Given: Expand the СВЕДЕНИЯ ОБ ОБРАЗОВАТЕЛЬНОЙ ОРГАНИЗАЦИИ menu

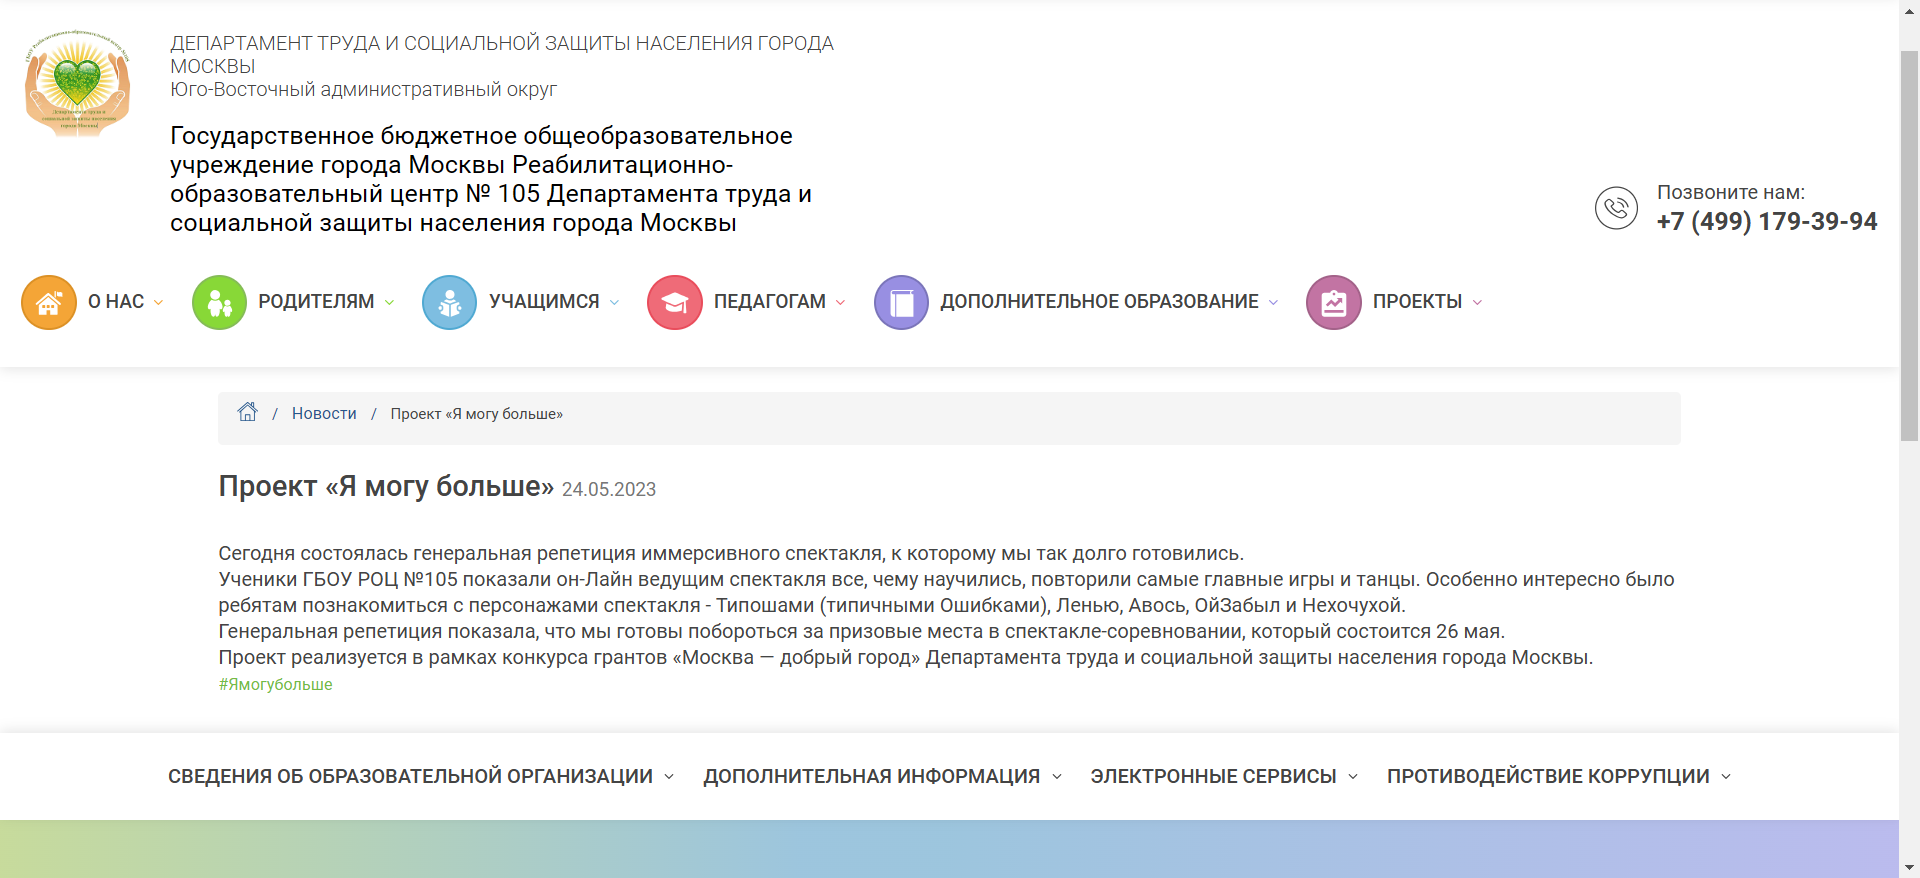Looking at the screenshot, I should [x=421, y=776].
